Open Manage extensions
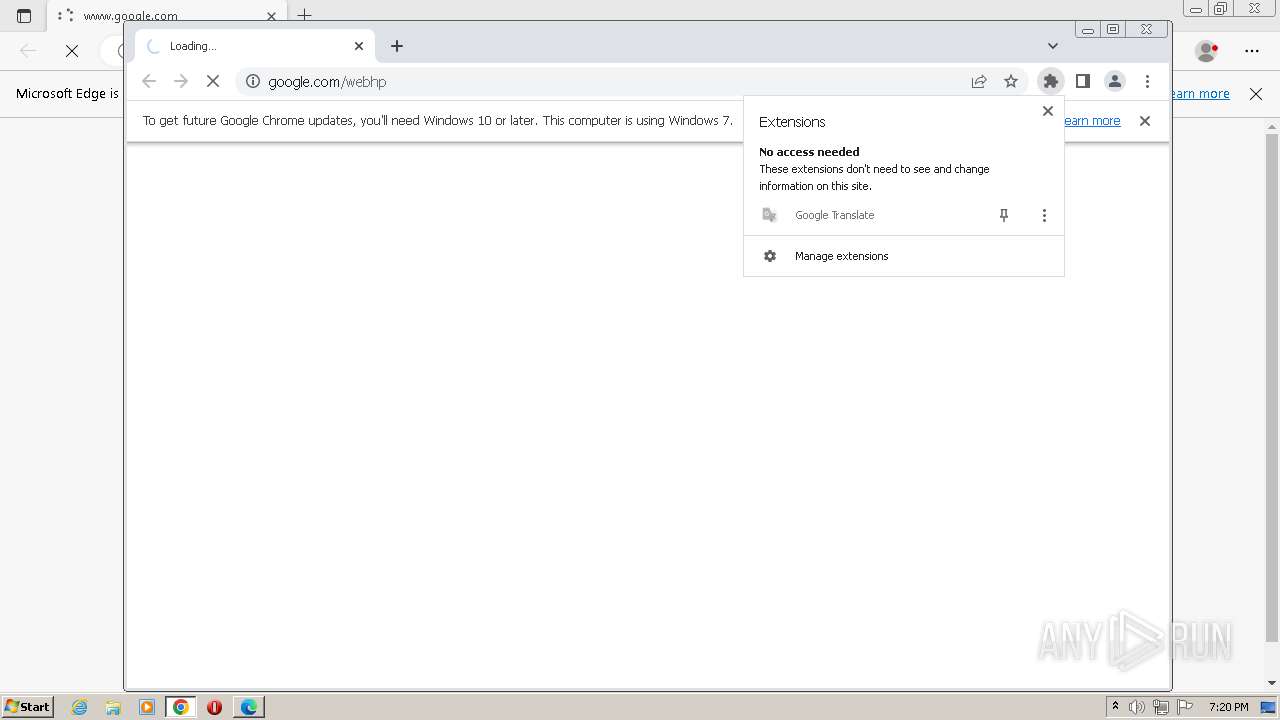Screen dimensions: 1280x720 click(904, 256)
